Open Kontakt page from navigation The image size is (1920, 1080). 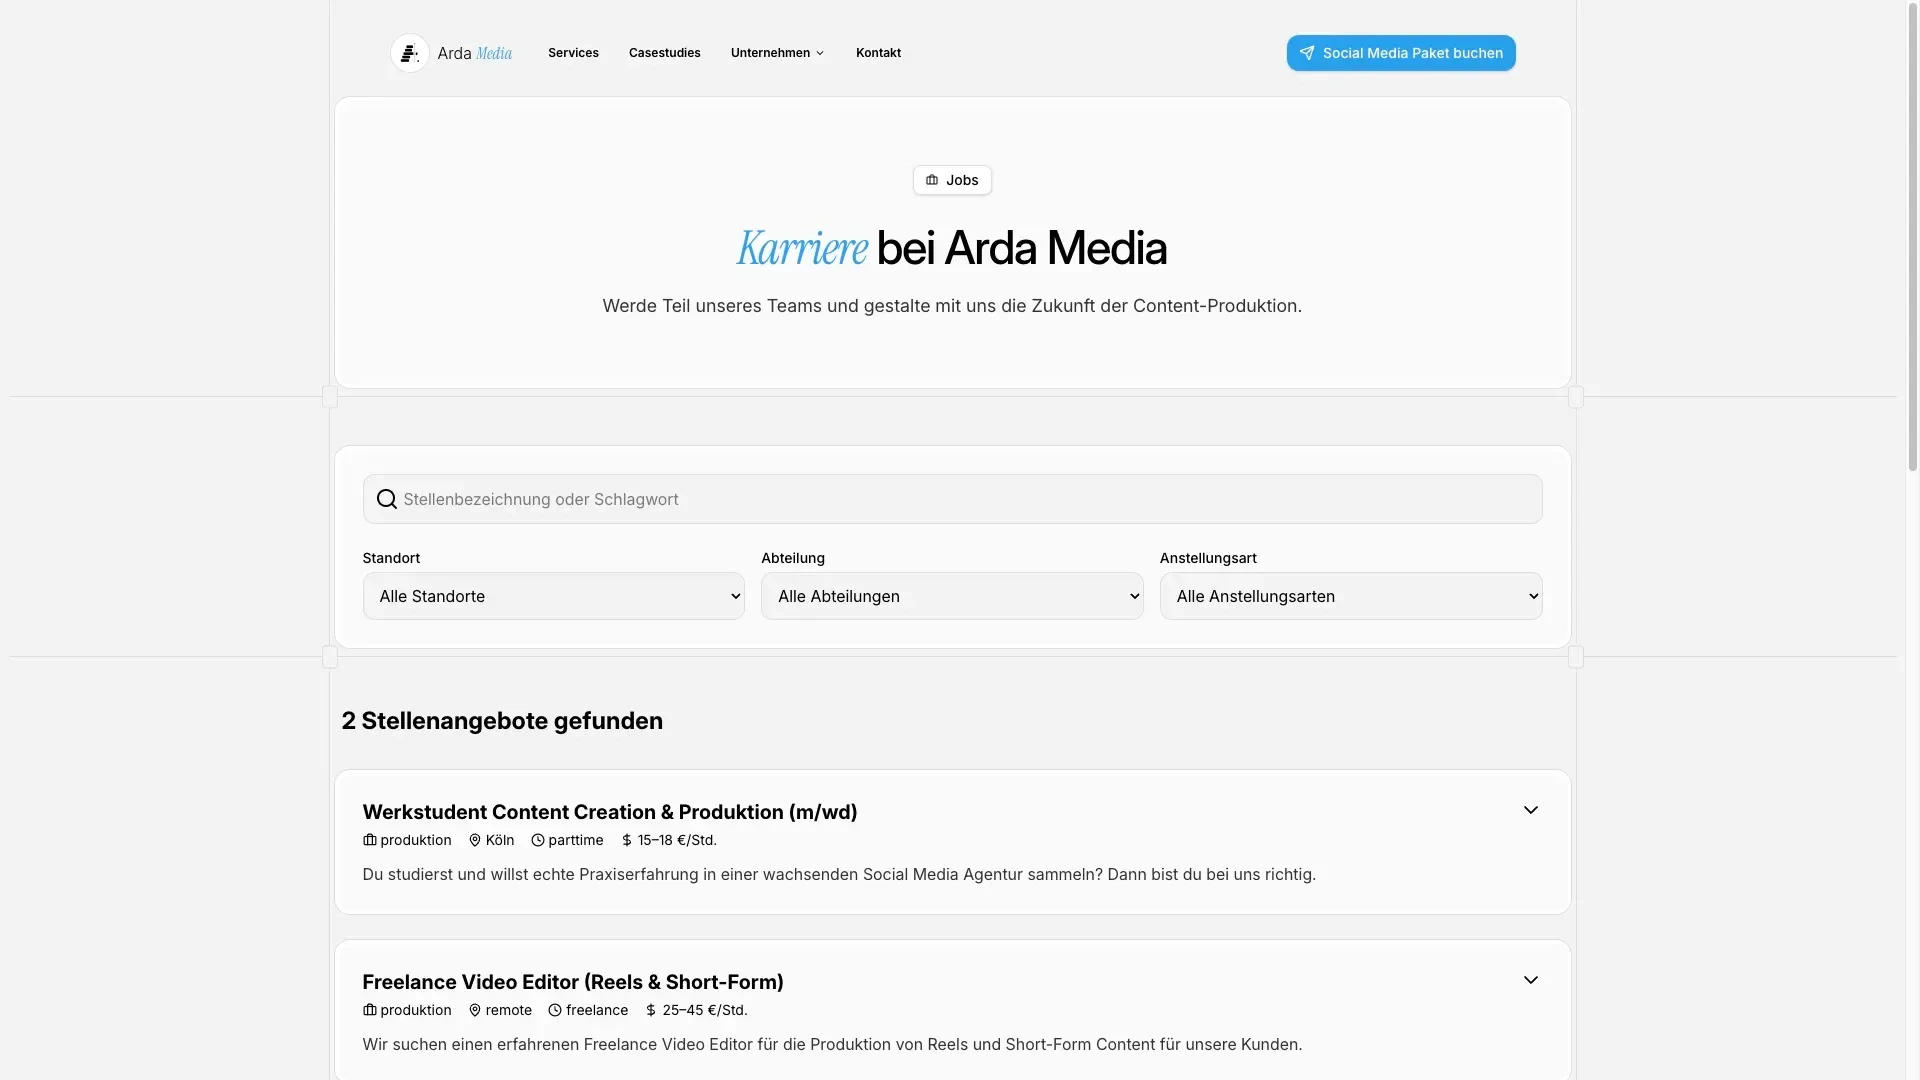tap(878, 53)
